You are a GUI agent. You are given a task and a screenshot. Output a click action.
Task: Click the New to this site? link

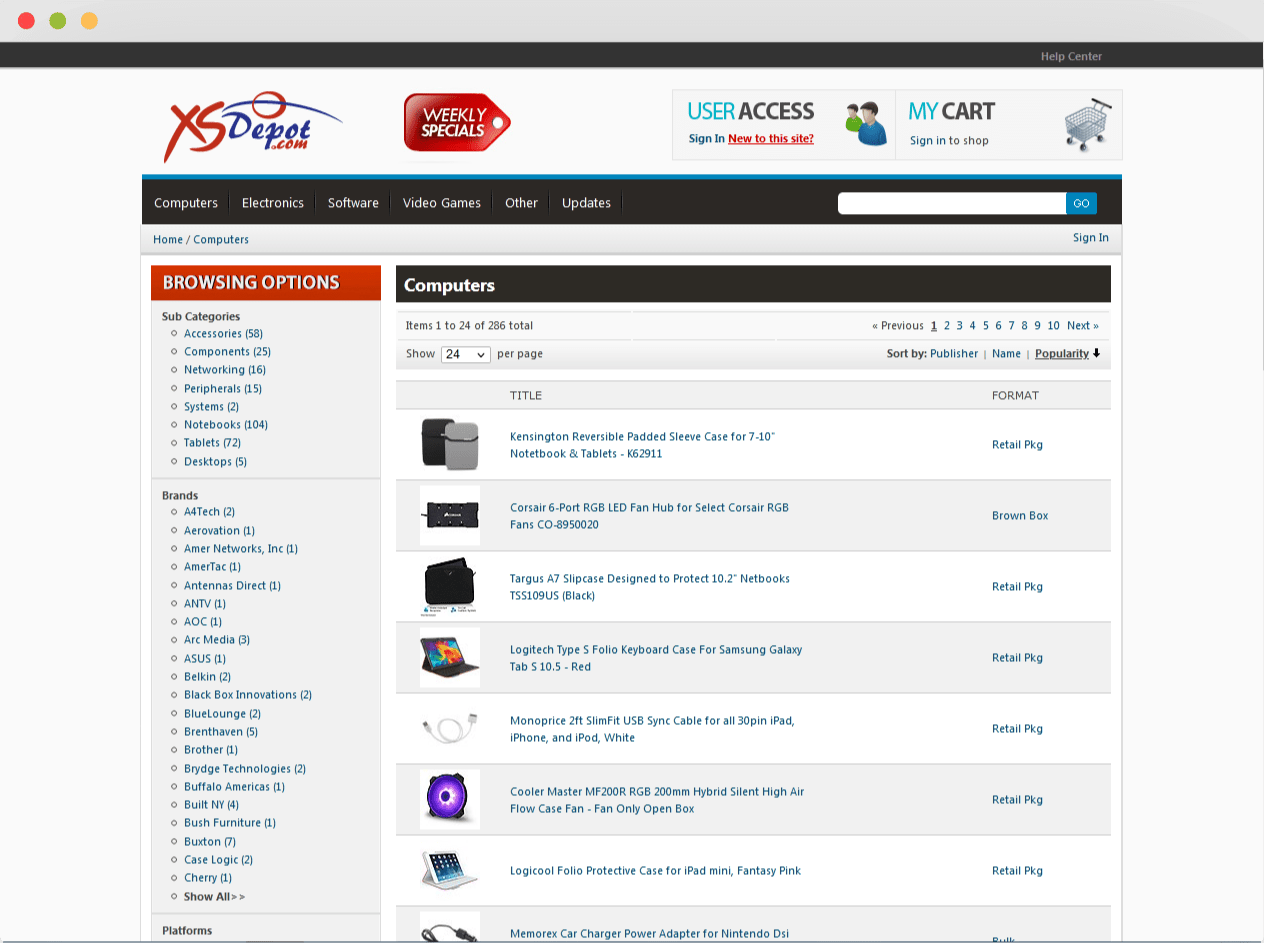771,139
